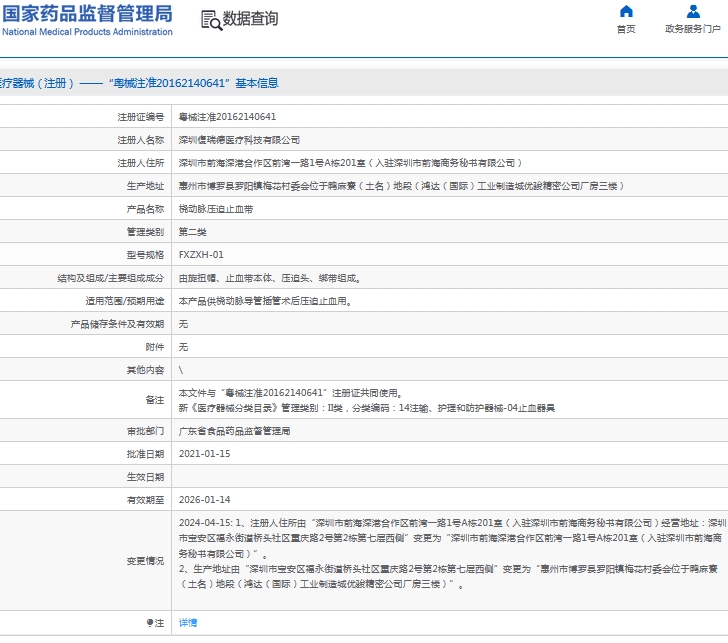Screen dimensions: 728x643
Task: Click the 变更情况 label
Action: 145,561
